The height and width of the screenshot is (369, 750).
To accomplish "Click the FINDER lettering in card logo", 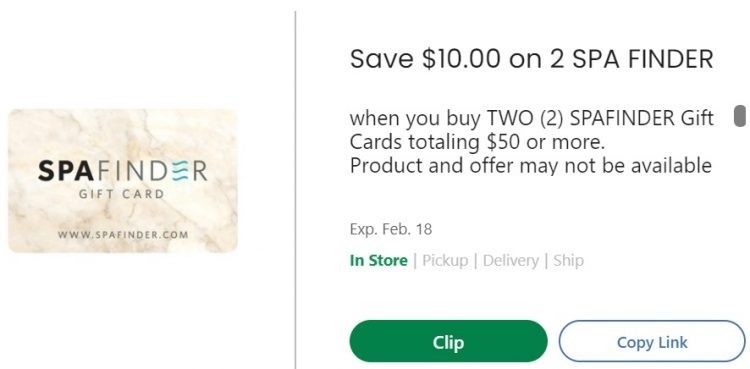I will click(x=146, y=171).
